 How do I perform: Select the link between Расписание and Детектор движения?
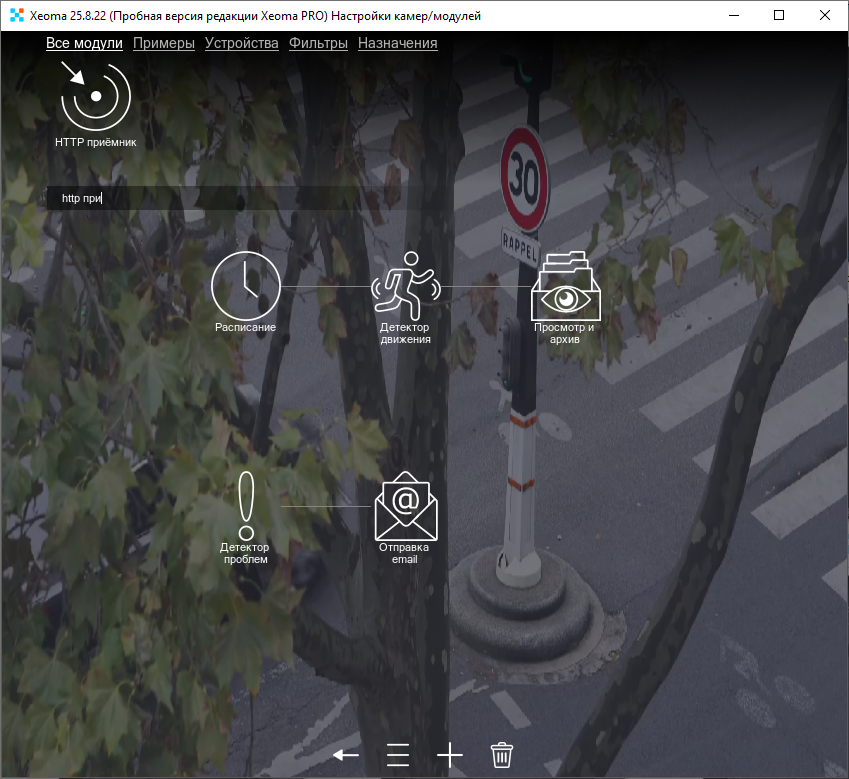325,287
